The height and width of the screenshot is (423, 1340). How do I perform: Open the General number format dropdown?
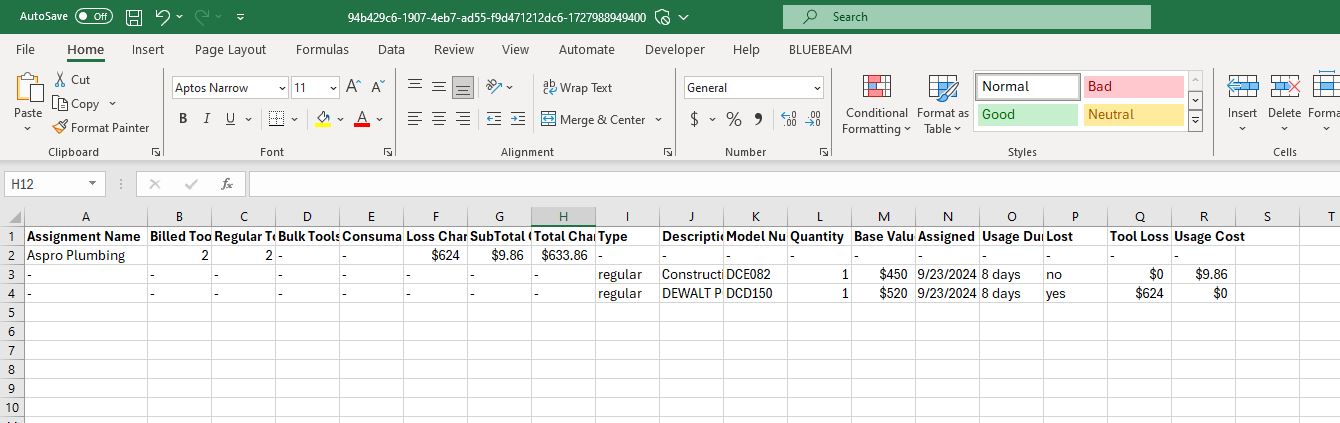click(817, 88)
